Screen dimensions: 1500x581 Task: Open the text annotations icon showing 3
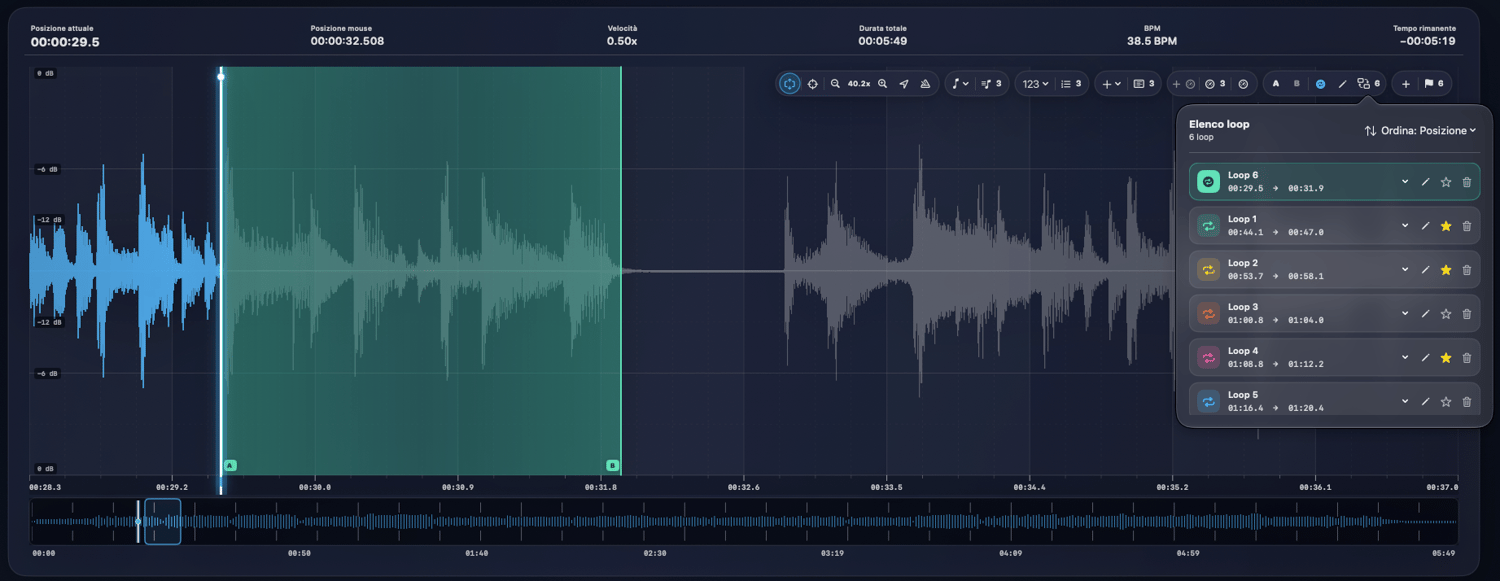(1144, 84)
